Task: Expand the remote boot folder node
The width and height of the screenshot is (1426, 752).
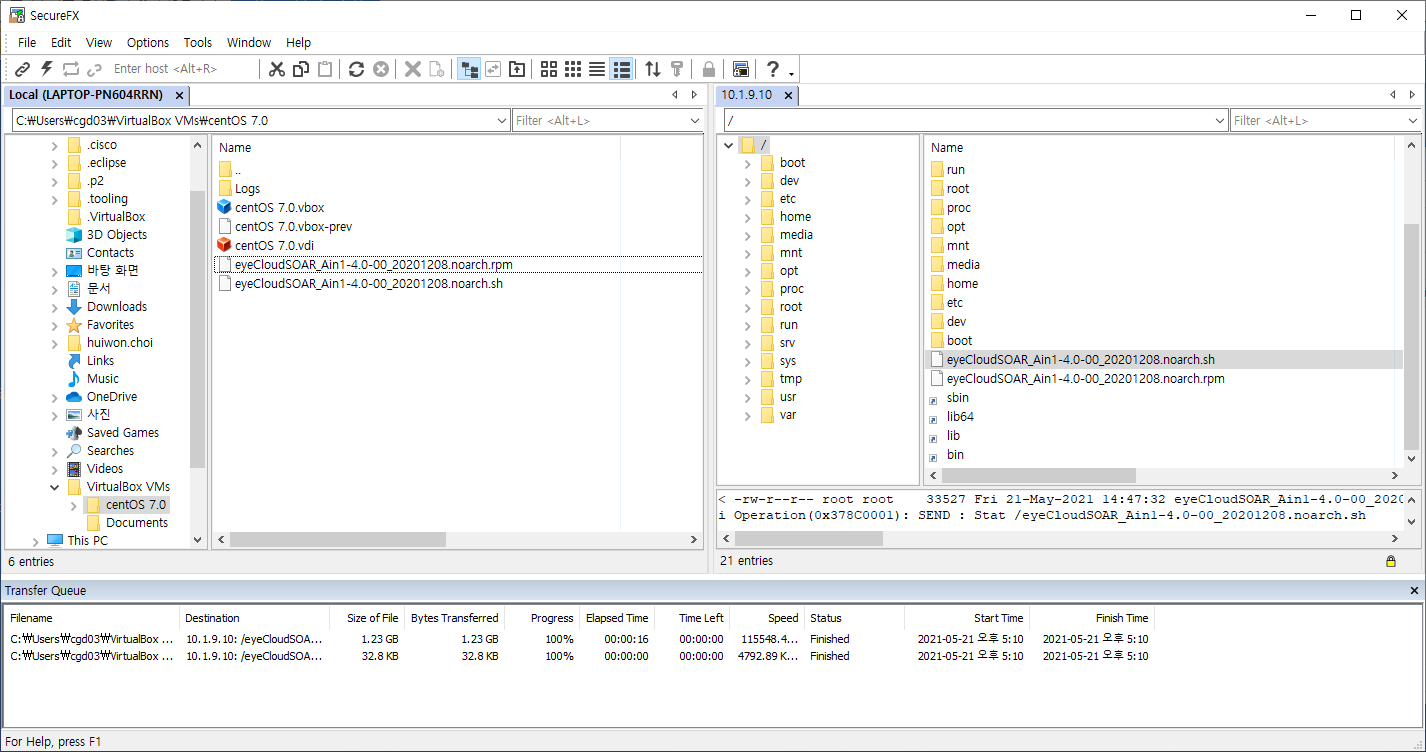Action: [747, 163]
